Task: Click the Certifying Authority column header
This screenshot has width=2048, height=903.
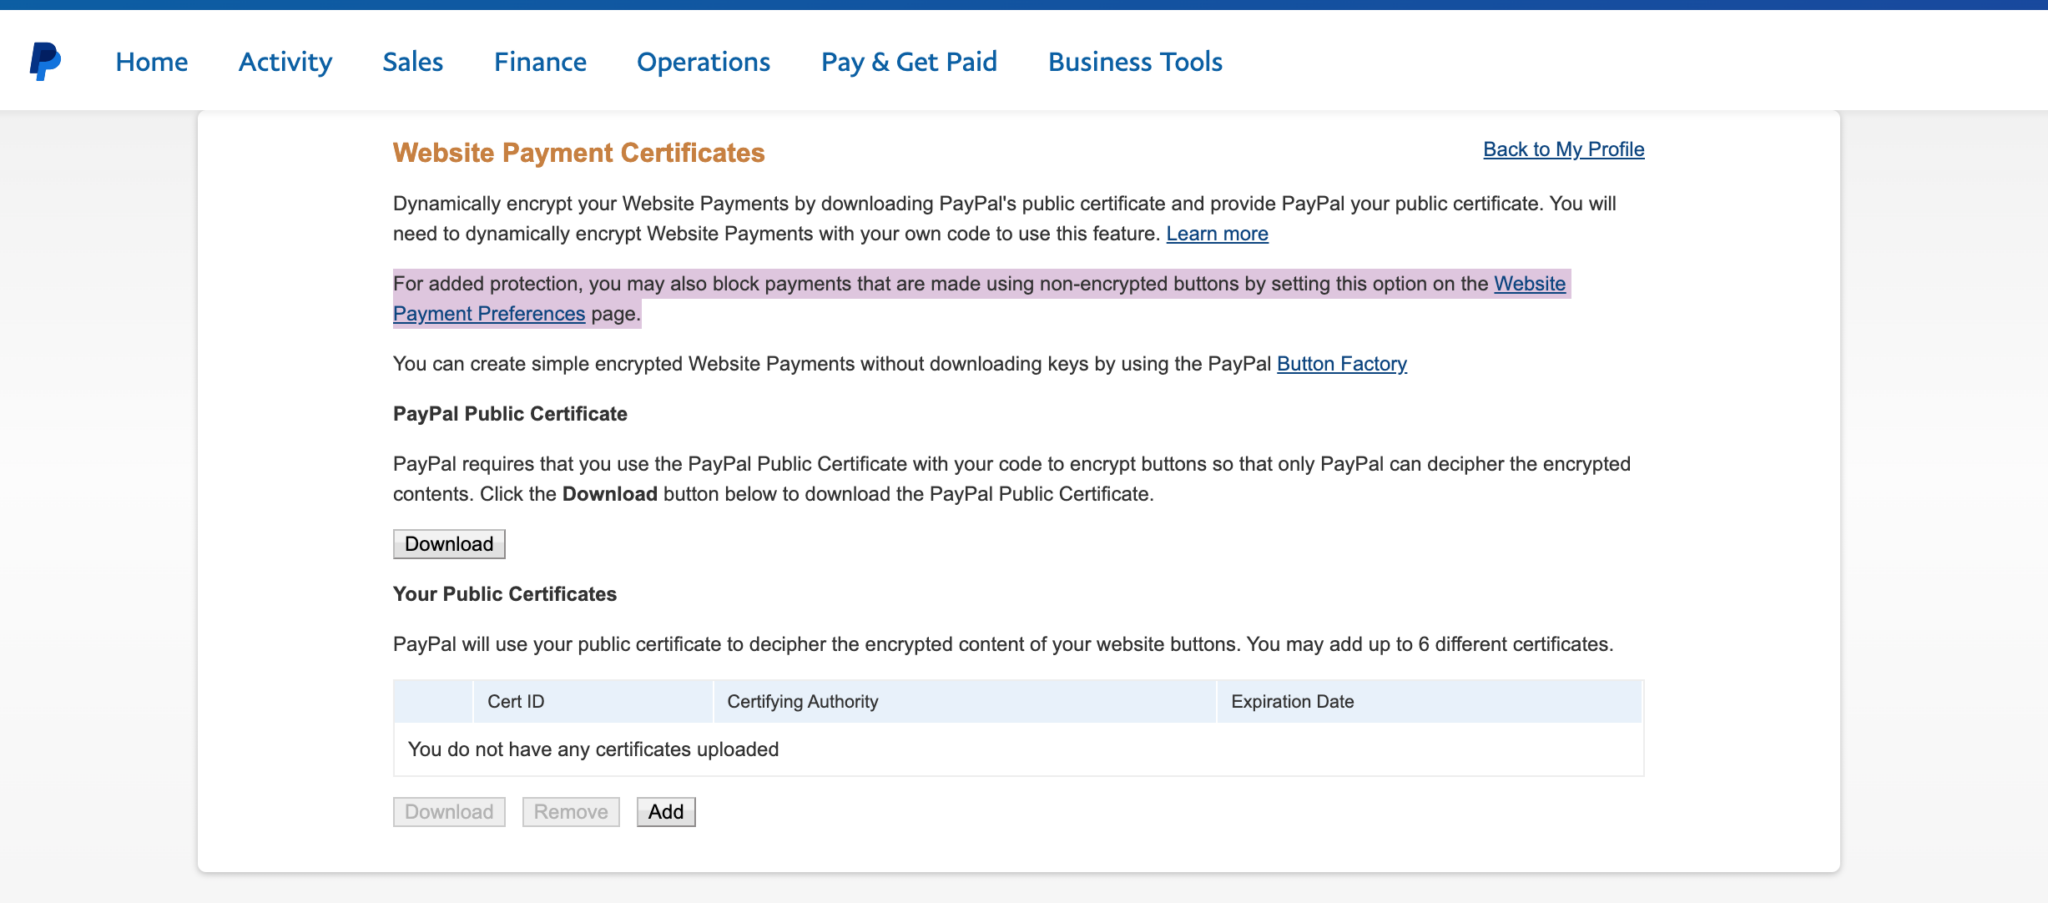Action: point(801,701)
